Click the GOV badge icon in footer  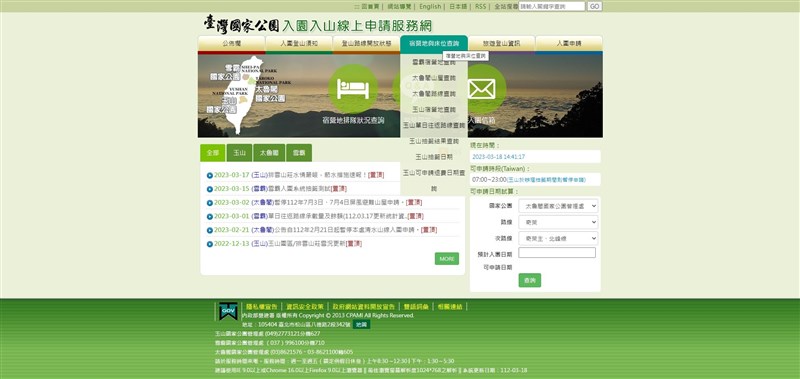[228, 311]
